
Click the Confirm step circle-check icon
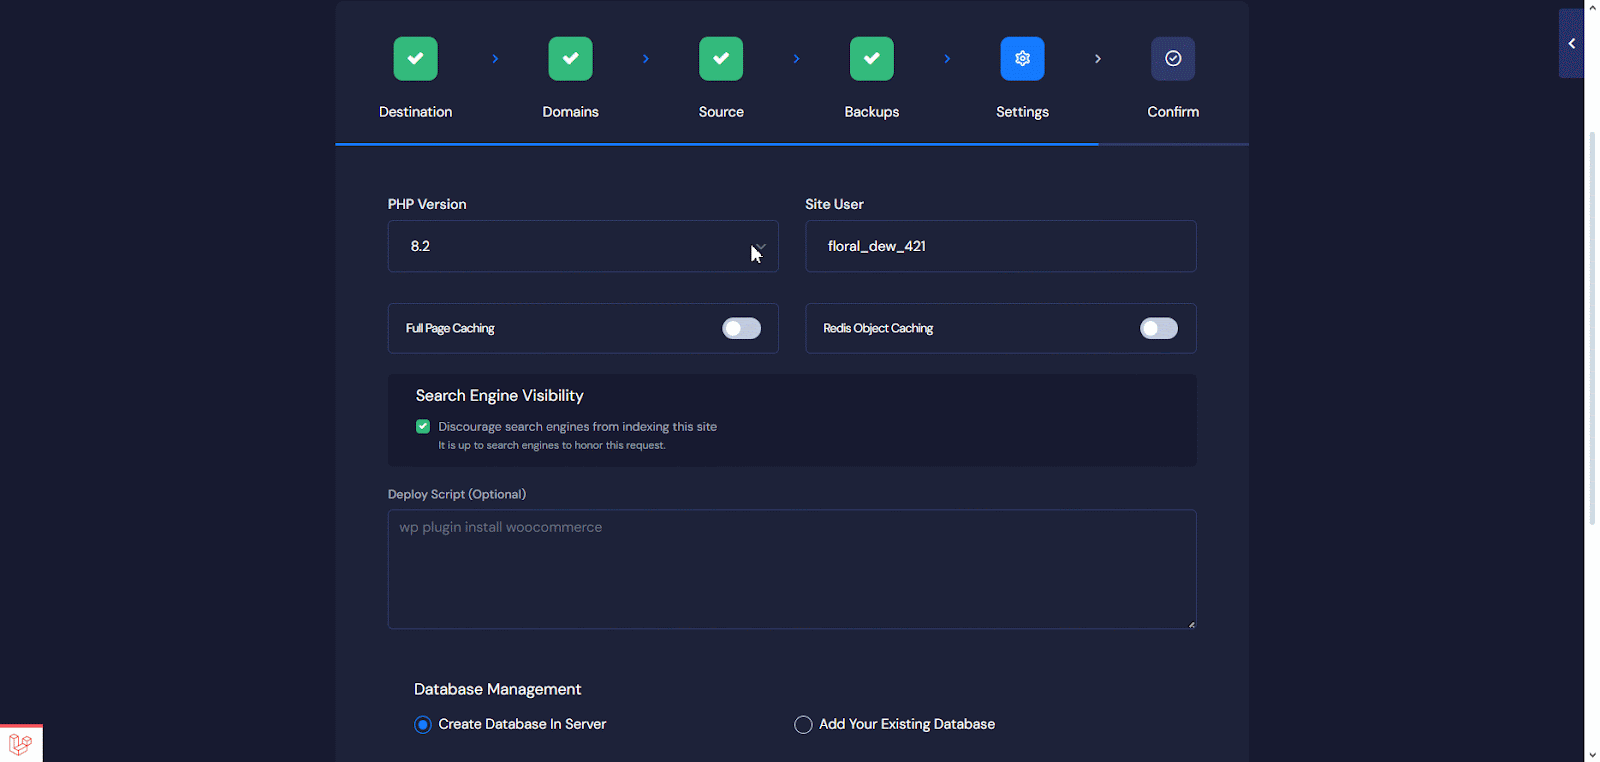click(x=1173, y=59)
